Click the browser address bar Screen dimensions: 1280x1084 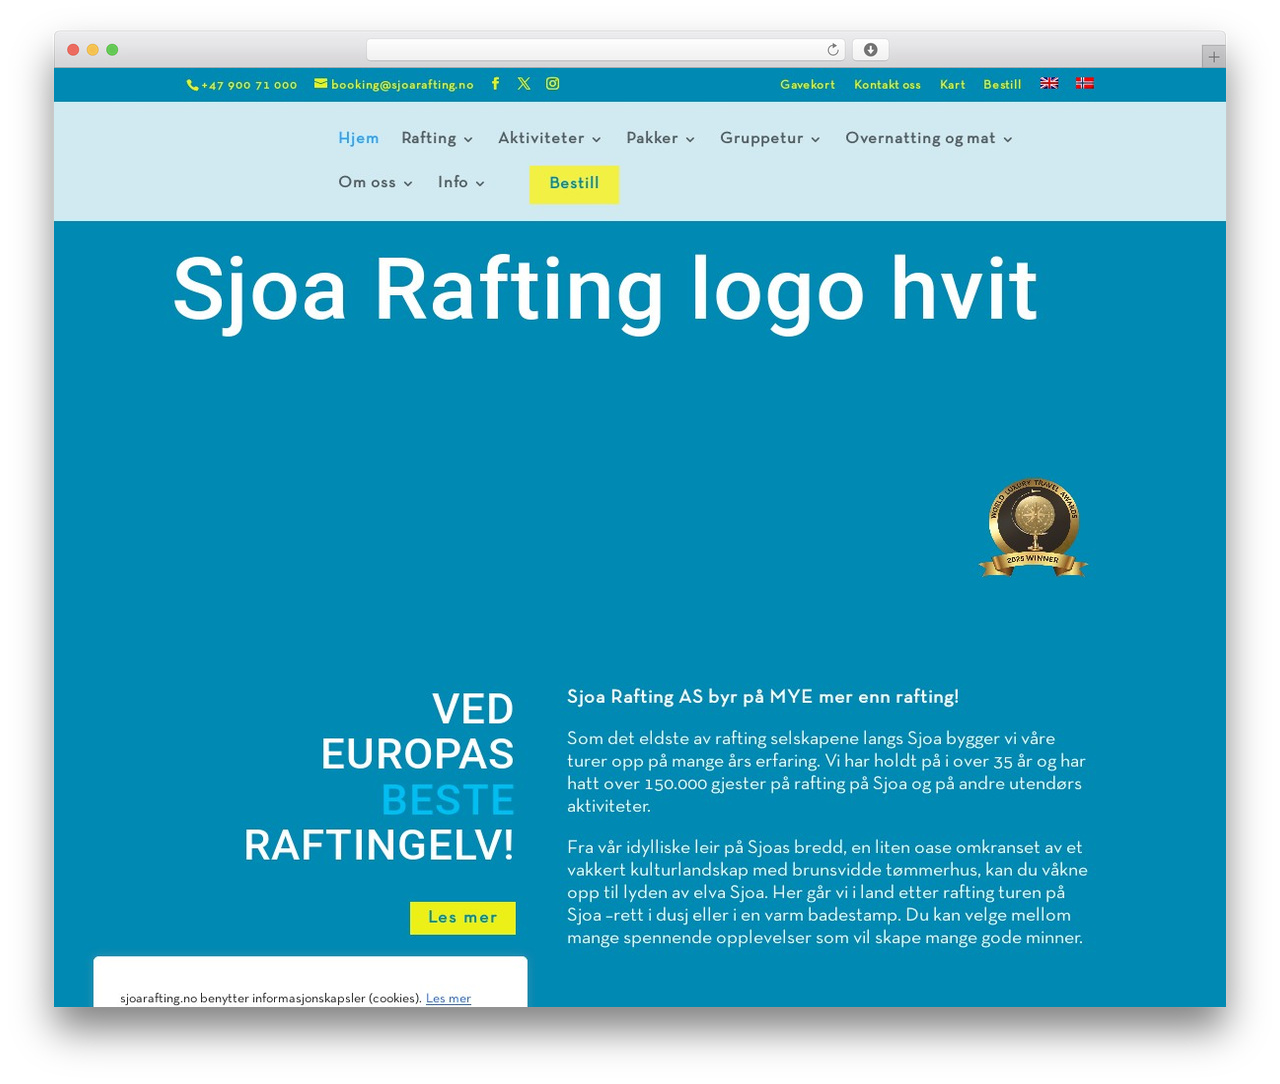606,50
